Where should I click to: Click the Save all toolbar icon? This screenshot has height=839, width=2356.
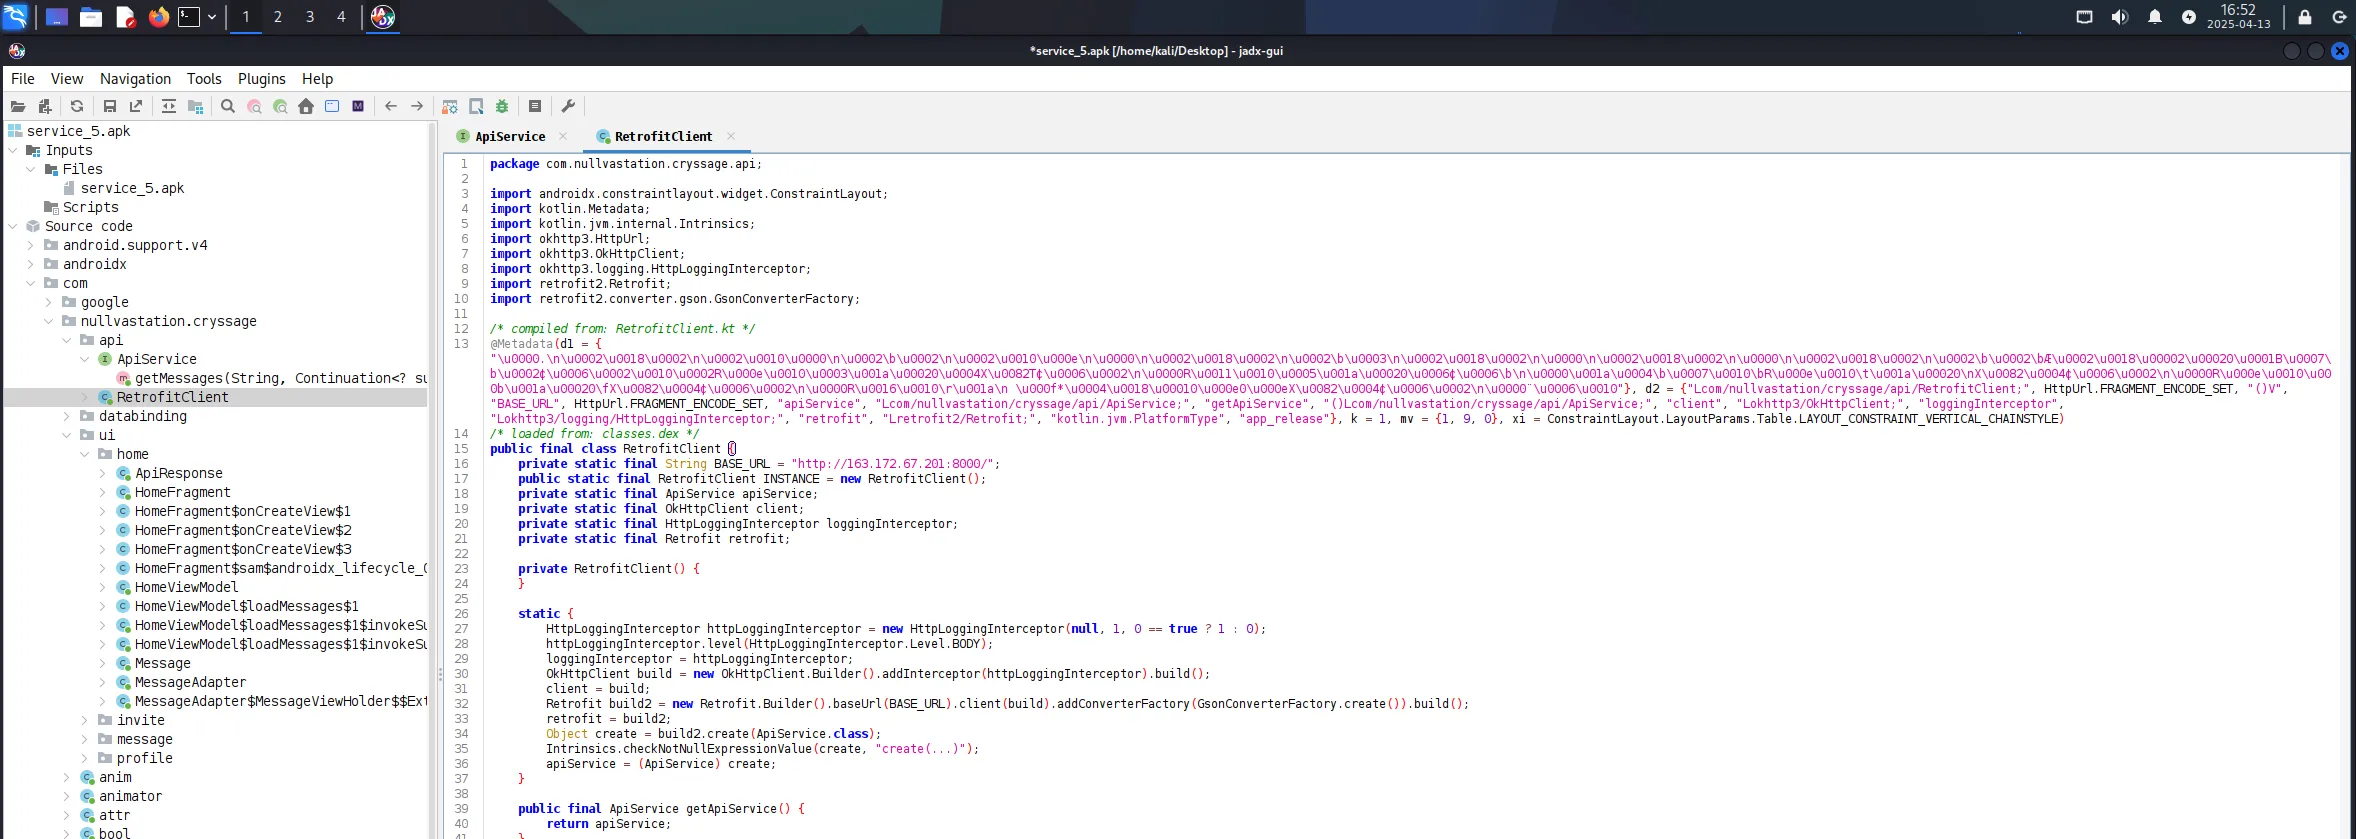110,106
